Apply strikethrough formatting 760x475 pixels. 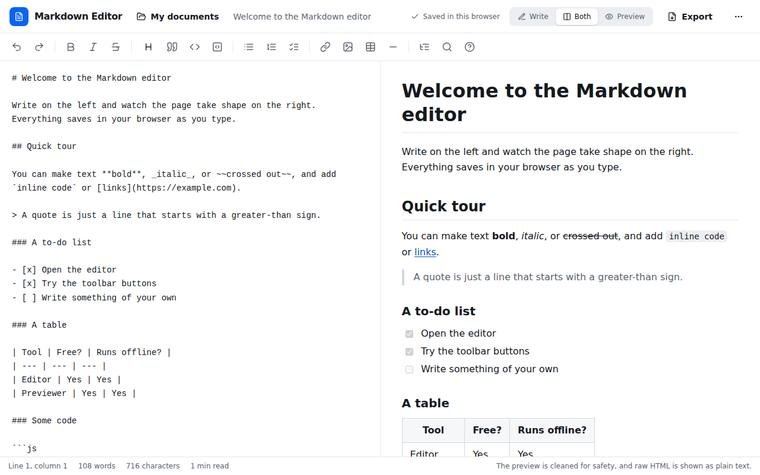(115, 47)
